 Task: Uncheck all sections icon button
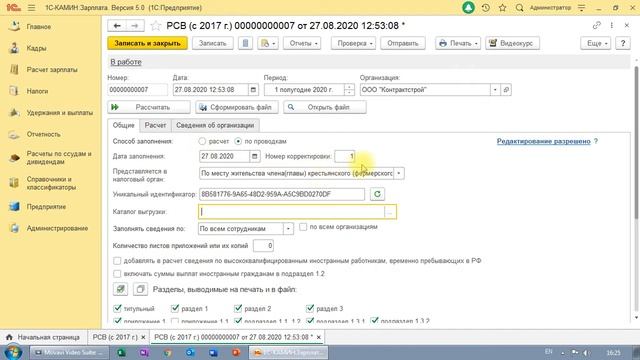tap(140, 289)
